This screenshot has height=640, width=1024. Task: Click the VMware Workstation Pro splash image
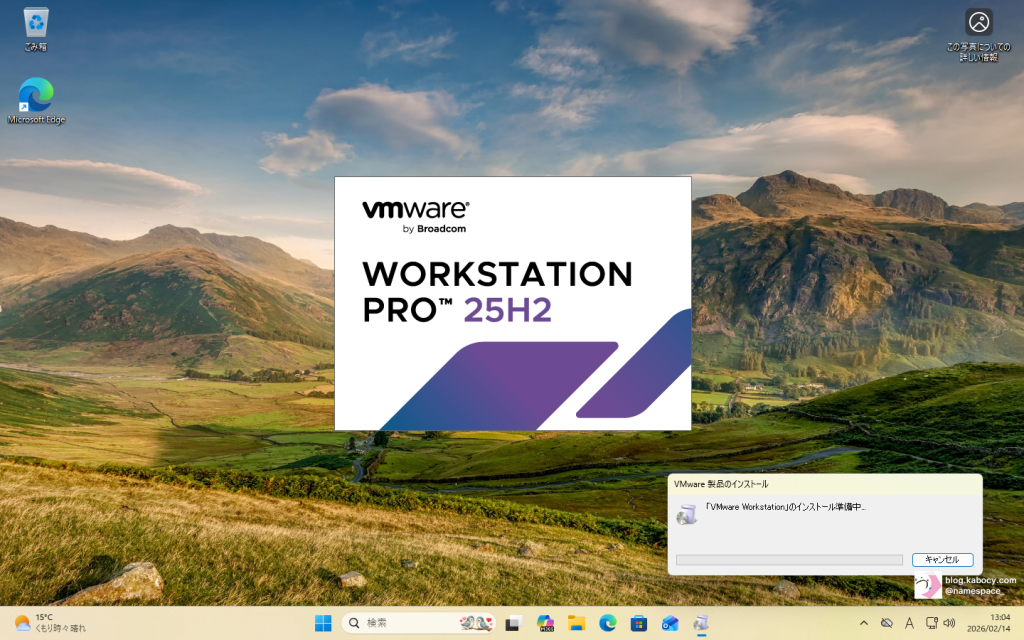tap(512, 303)
